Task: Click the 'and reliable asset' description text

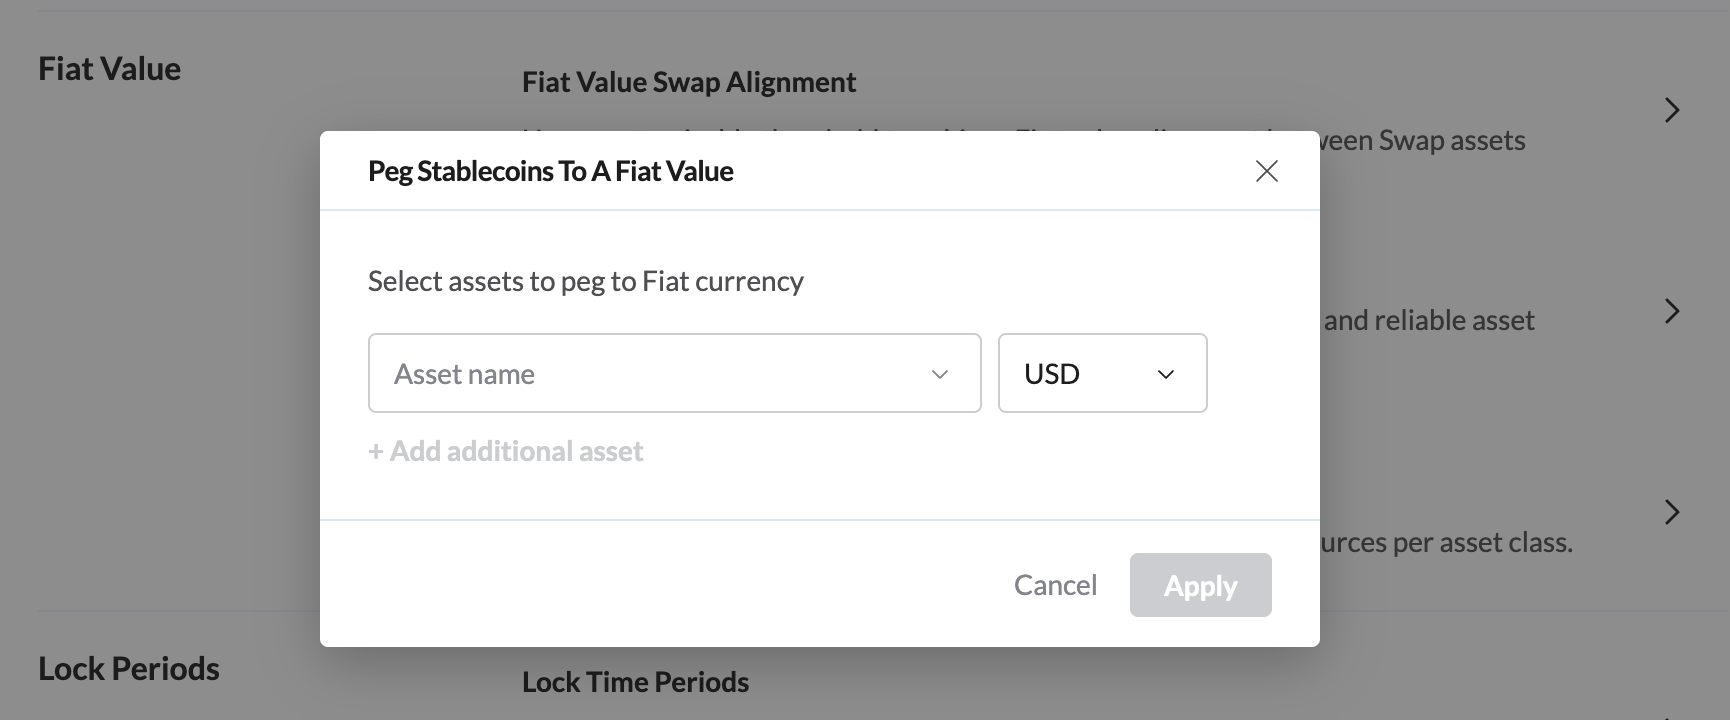Action: coord(1428,320)
